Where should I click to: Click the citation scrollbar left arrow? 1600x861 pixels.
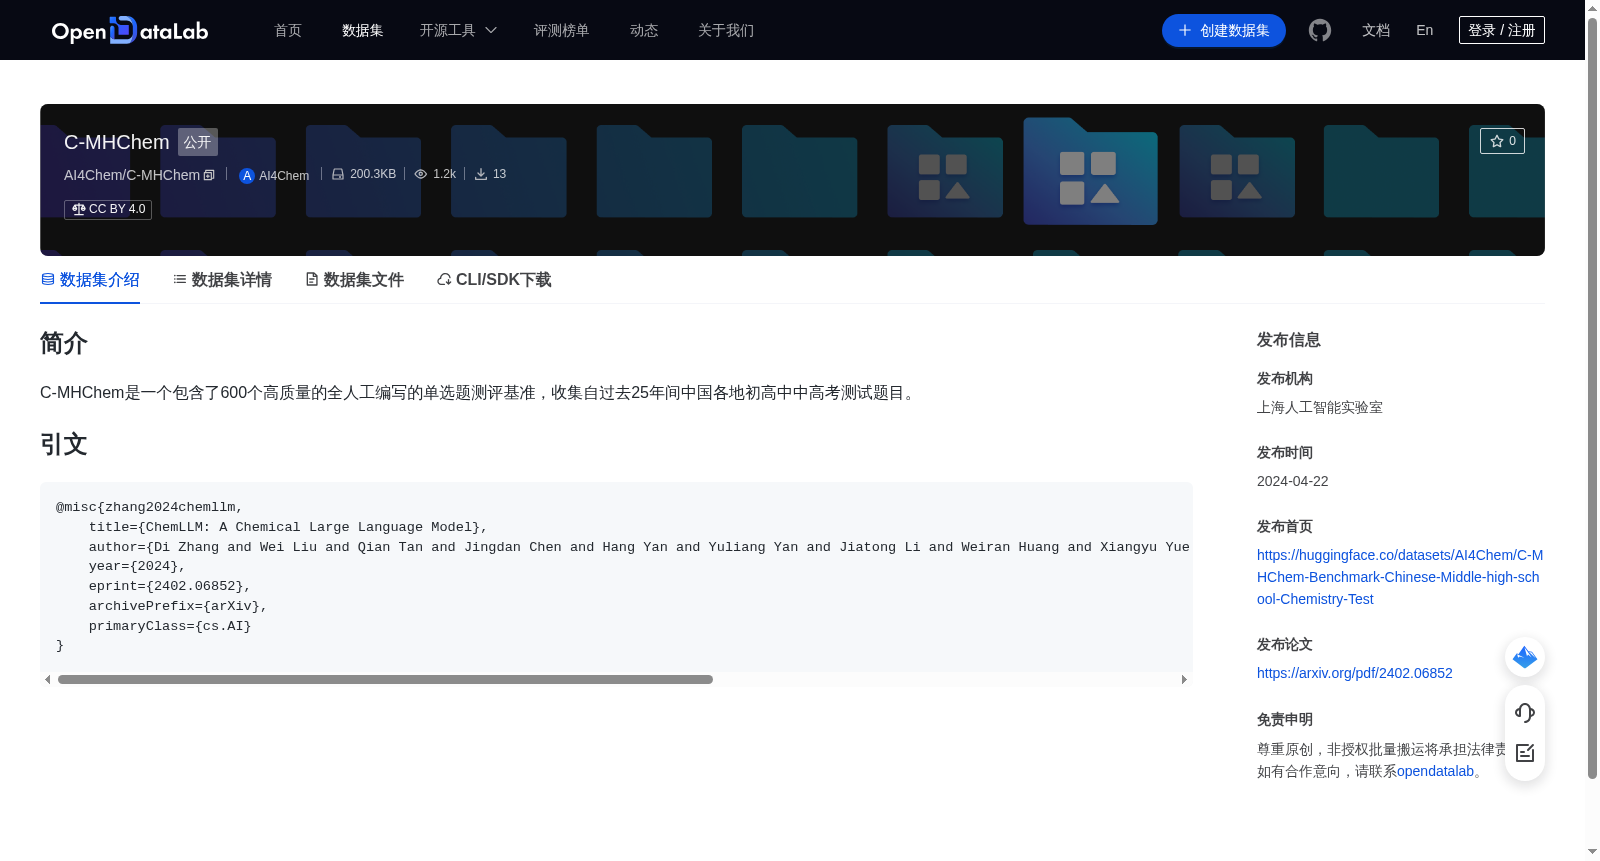pos(47,679)
